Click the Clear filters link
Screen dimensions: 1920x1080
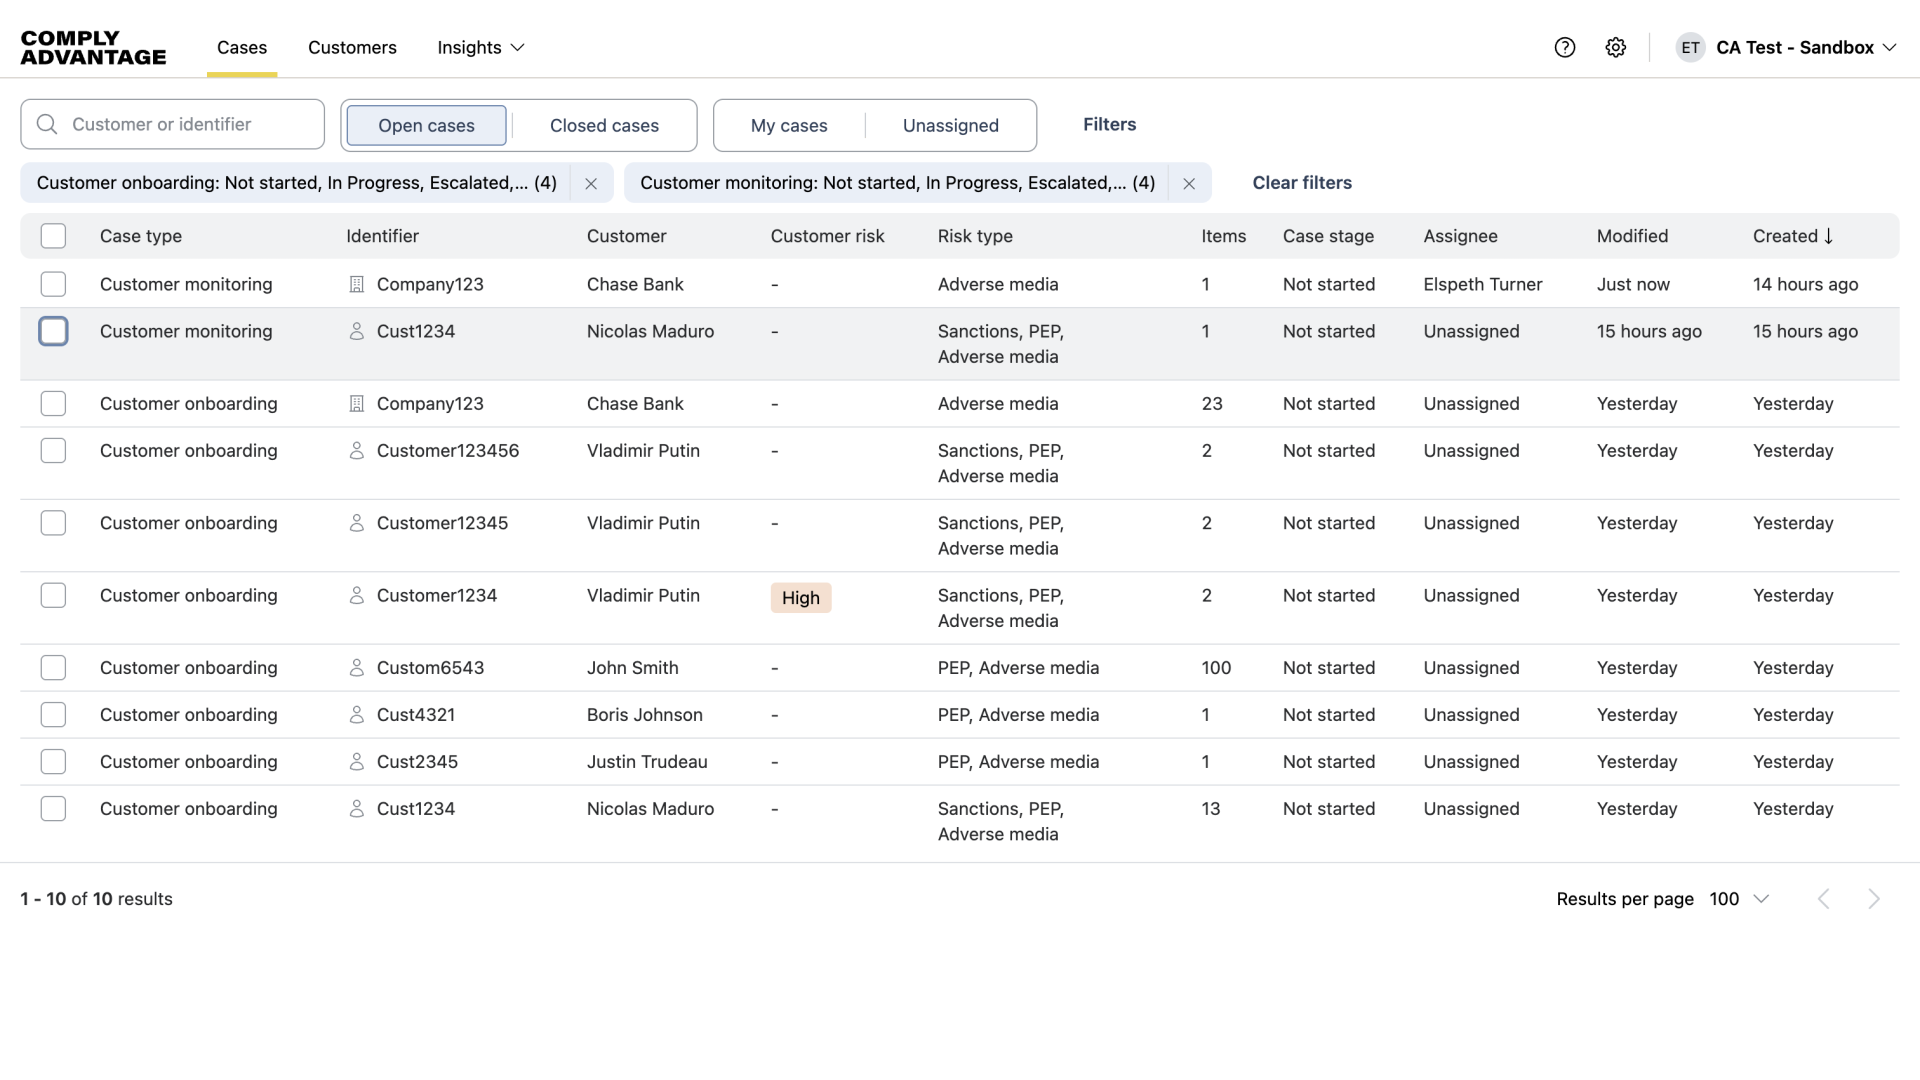[x=1301, y=183]
